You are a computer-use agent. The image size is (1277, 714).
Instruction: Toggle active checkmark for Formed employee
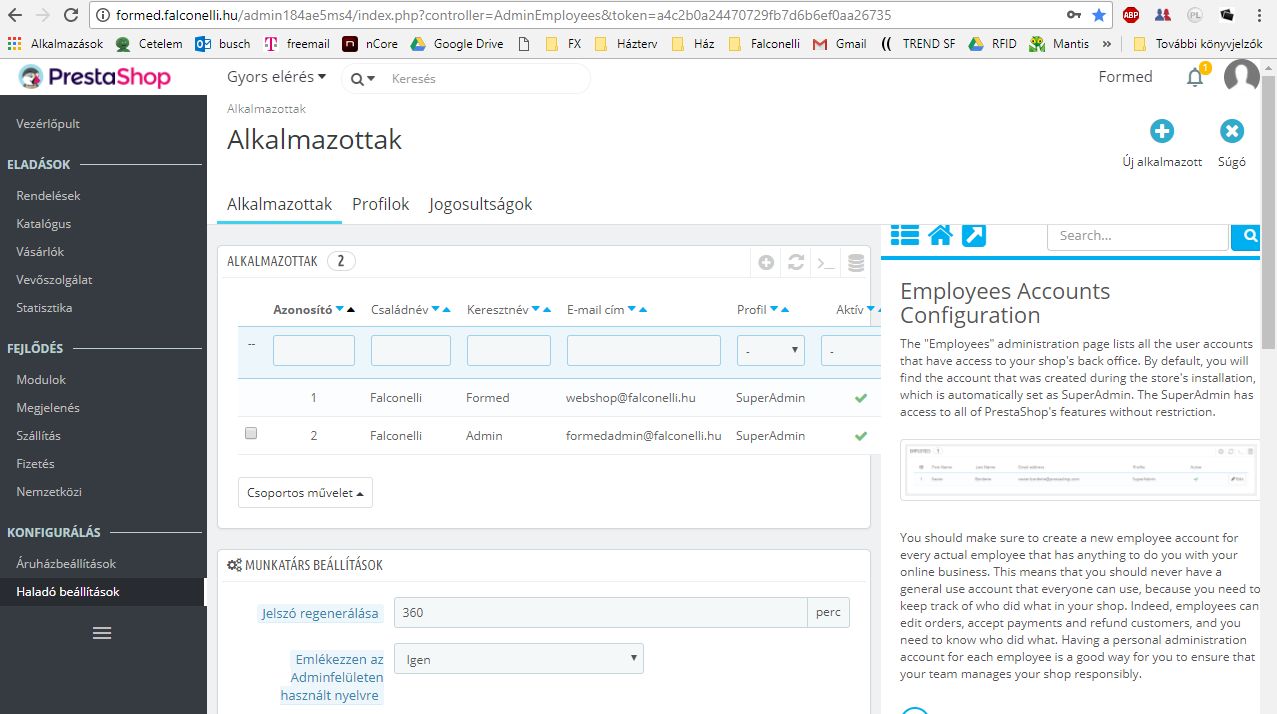pyautogui.click(x=860, y=398)
